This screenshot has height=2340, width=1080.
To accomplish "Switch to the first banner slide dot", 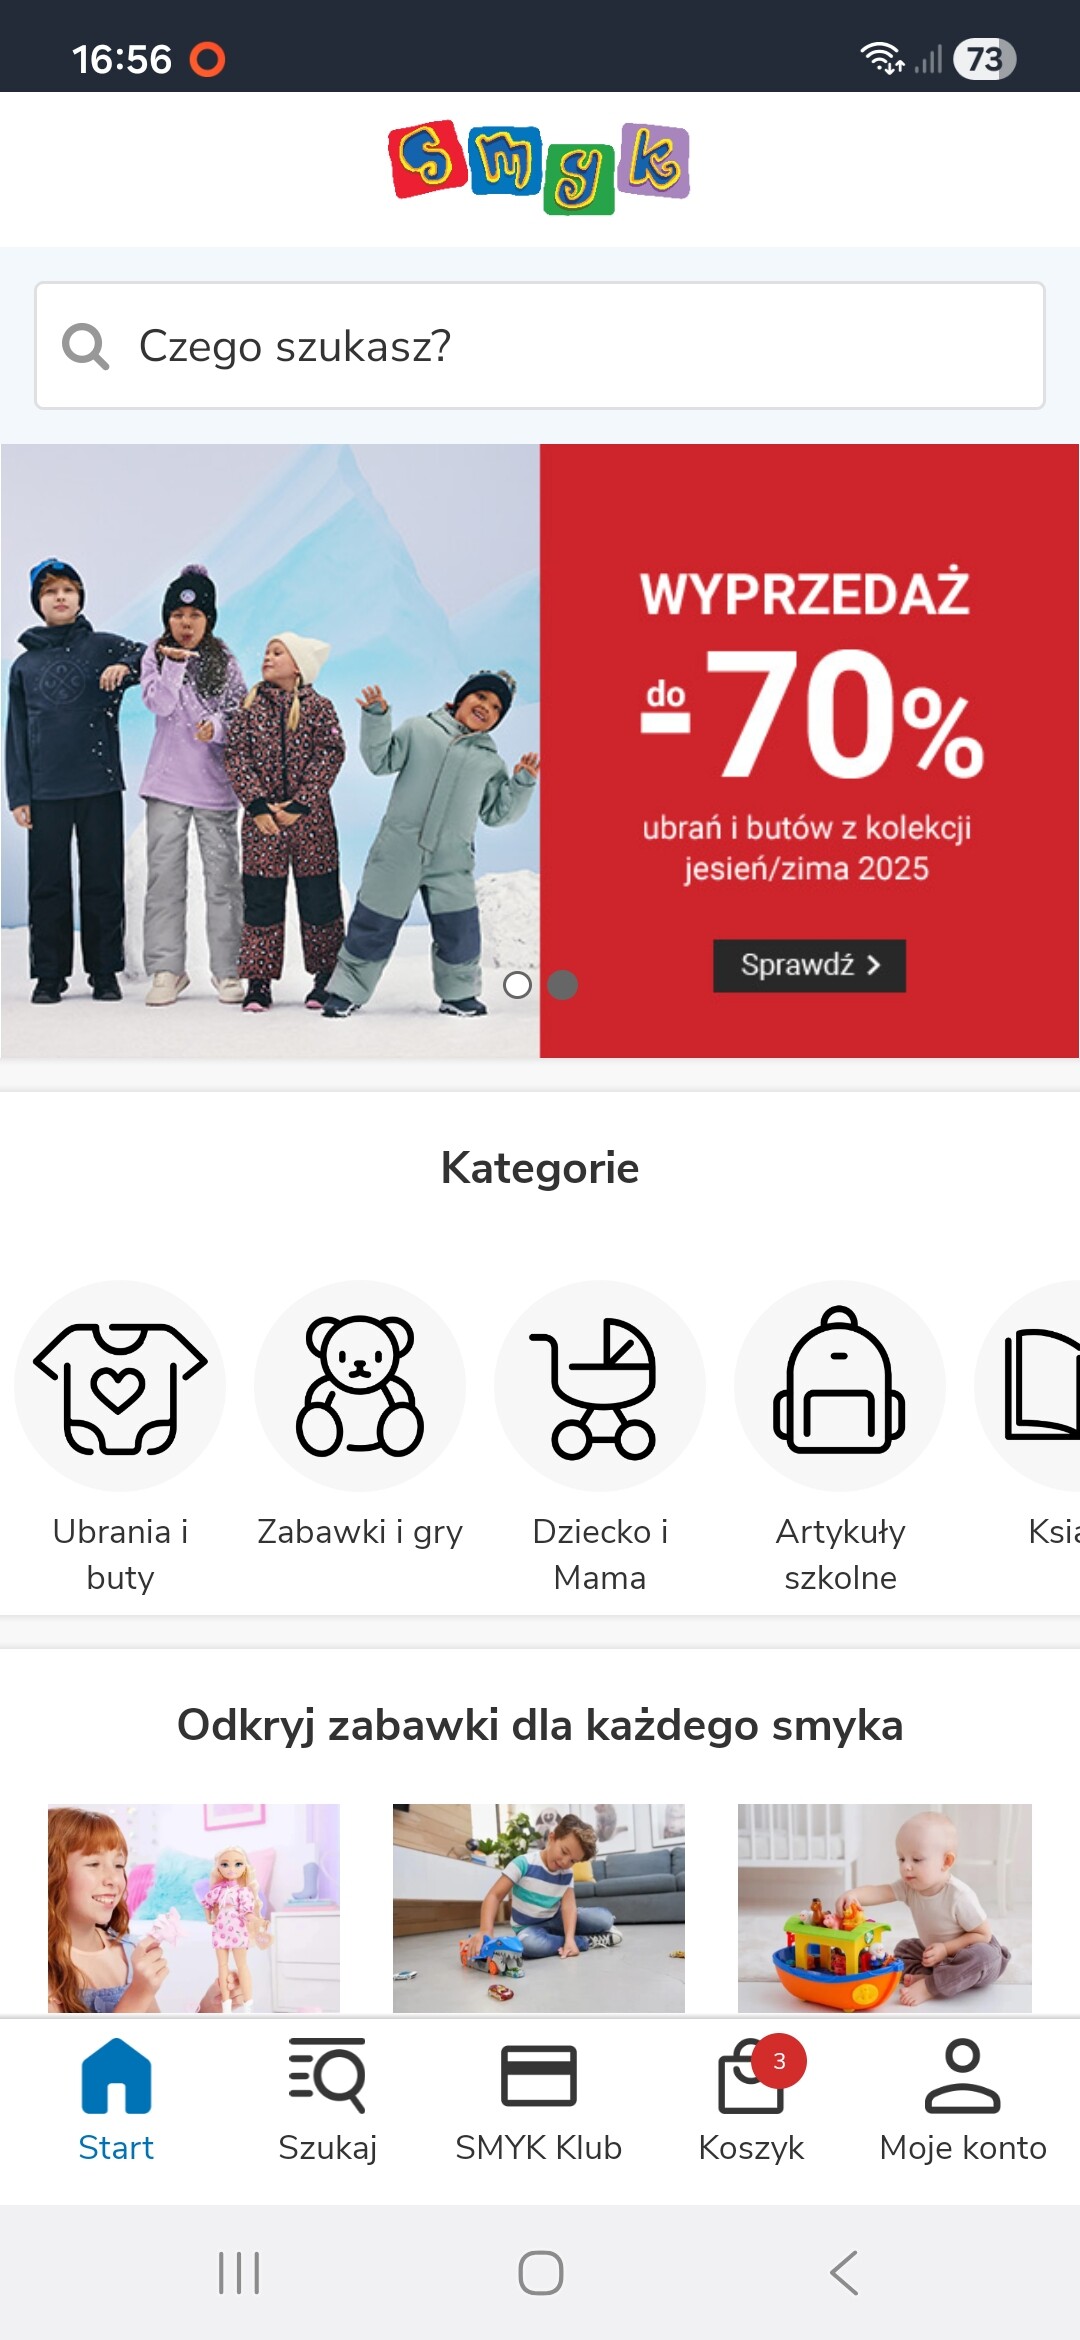I will pyautogui.click(x=517, y=985).
